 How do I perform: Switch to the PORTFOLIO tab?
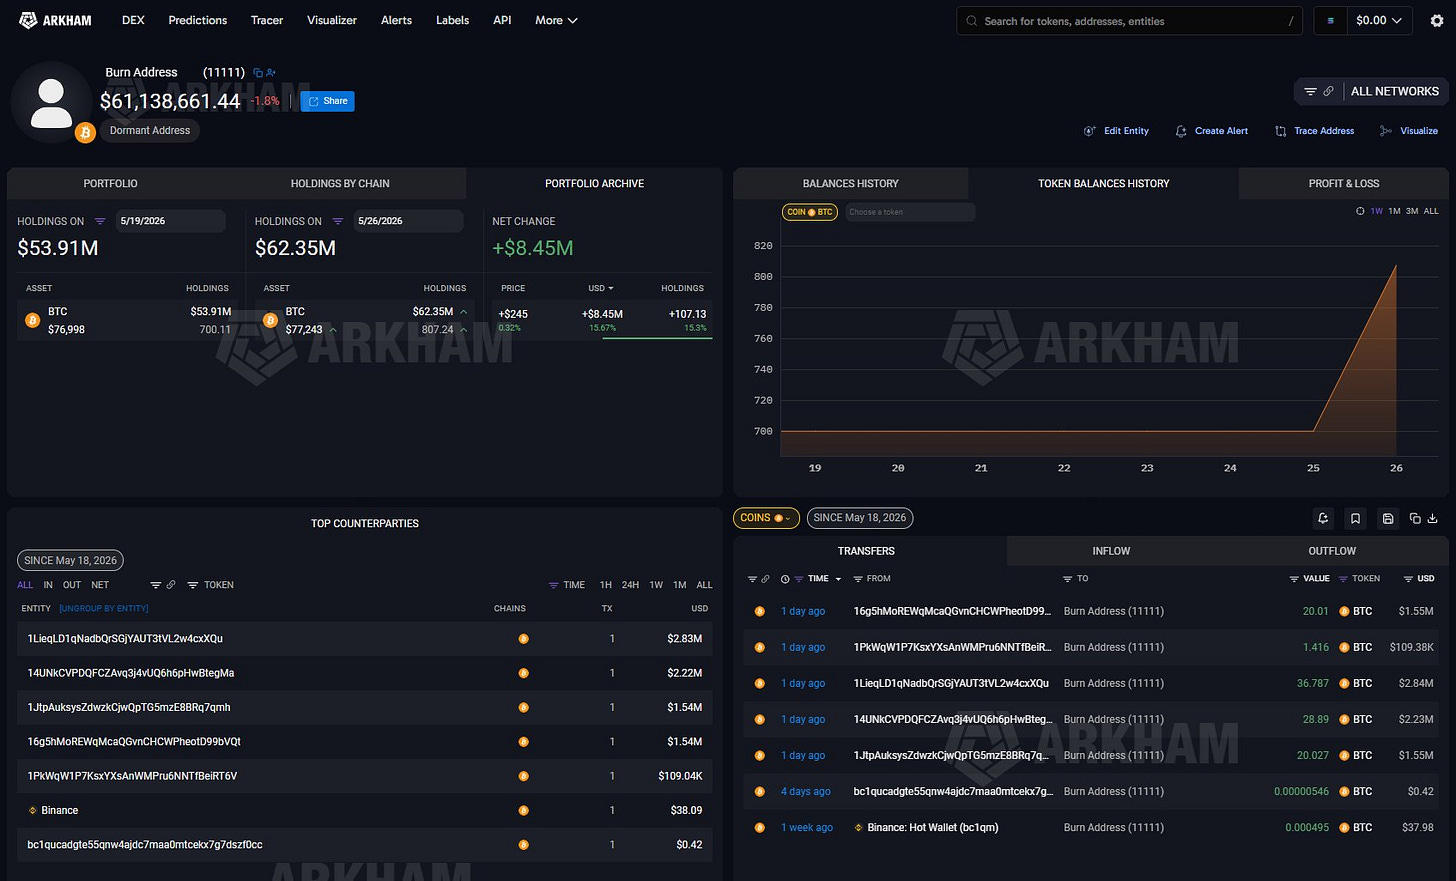(111, 184)
